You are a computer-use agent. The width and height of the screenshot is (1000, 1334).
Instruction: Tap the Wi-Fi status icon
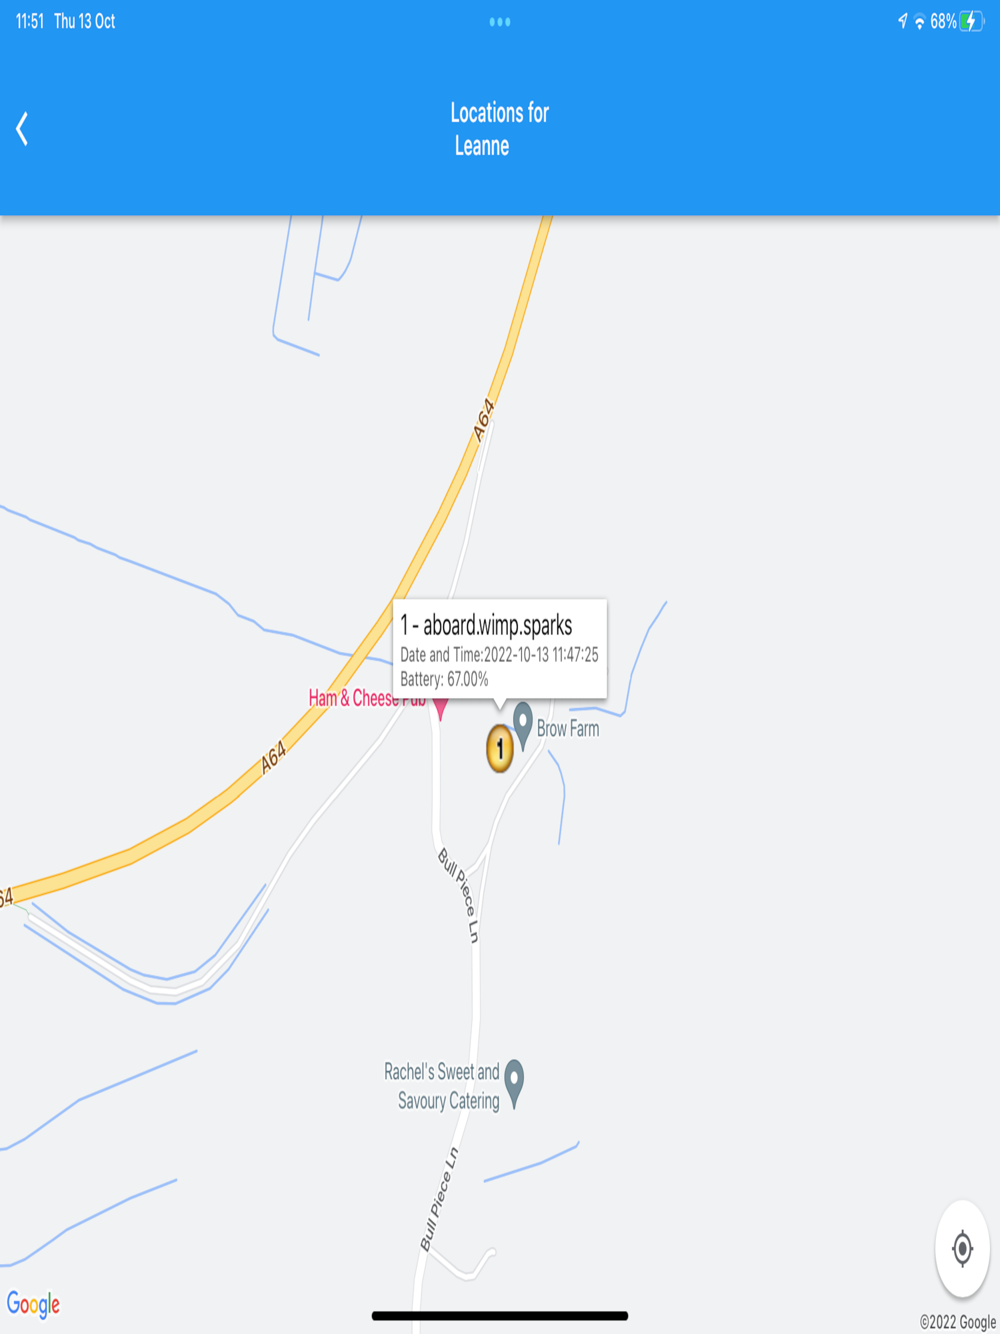pos(920,22)
